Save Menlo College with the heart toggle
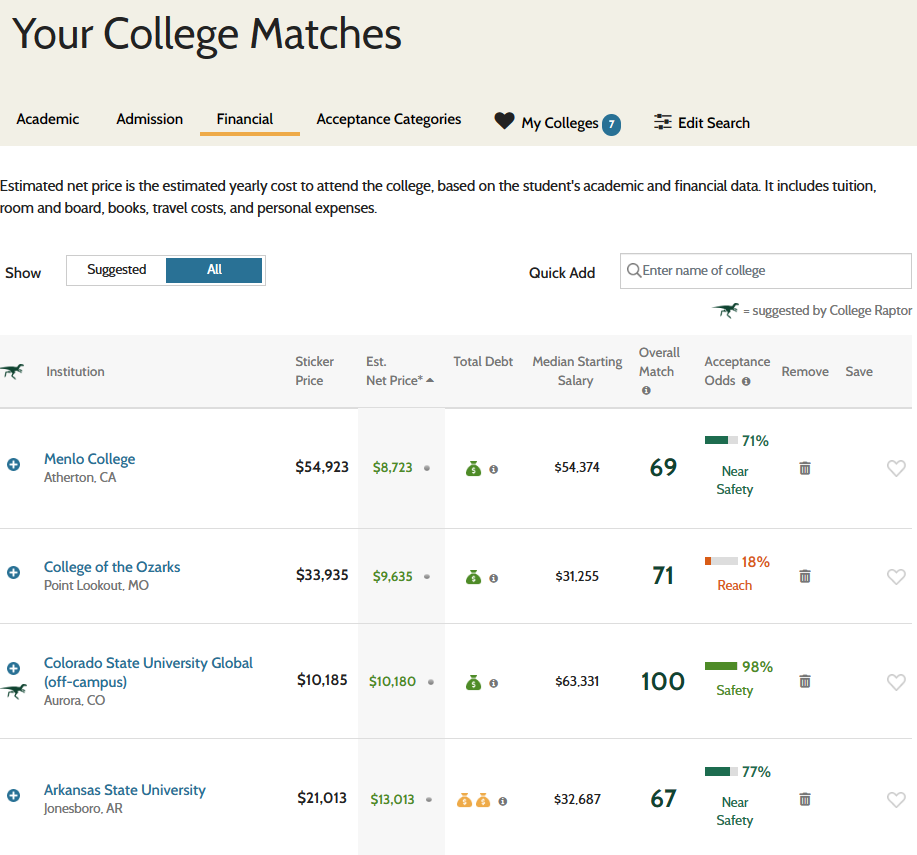This screenshot has width=917, height=855. click(x=895, y=468)
